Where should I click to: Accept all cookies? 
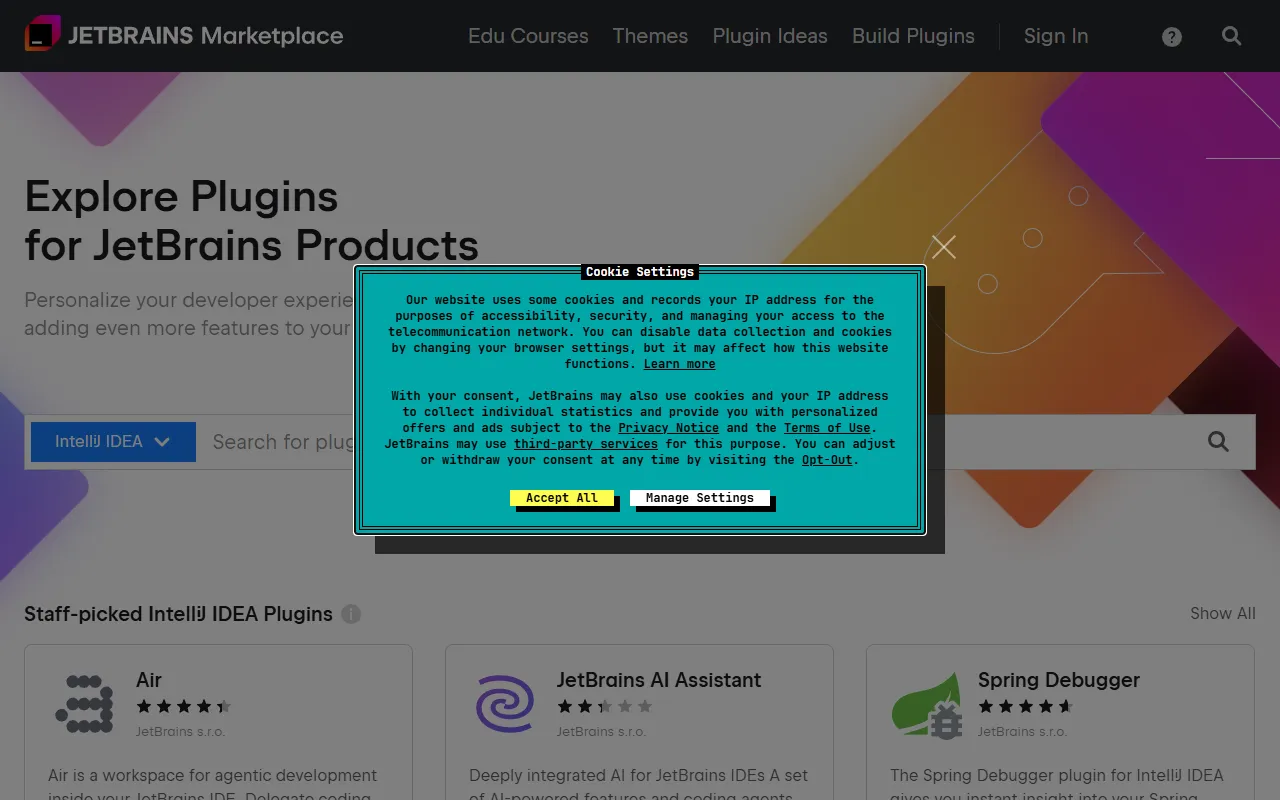pyautogui.click(x=562, y=498)
